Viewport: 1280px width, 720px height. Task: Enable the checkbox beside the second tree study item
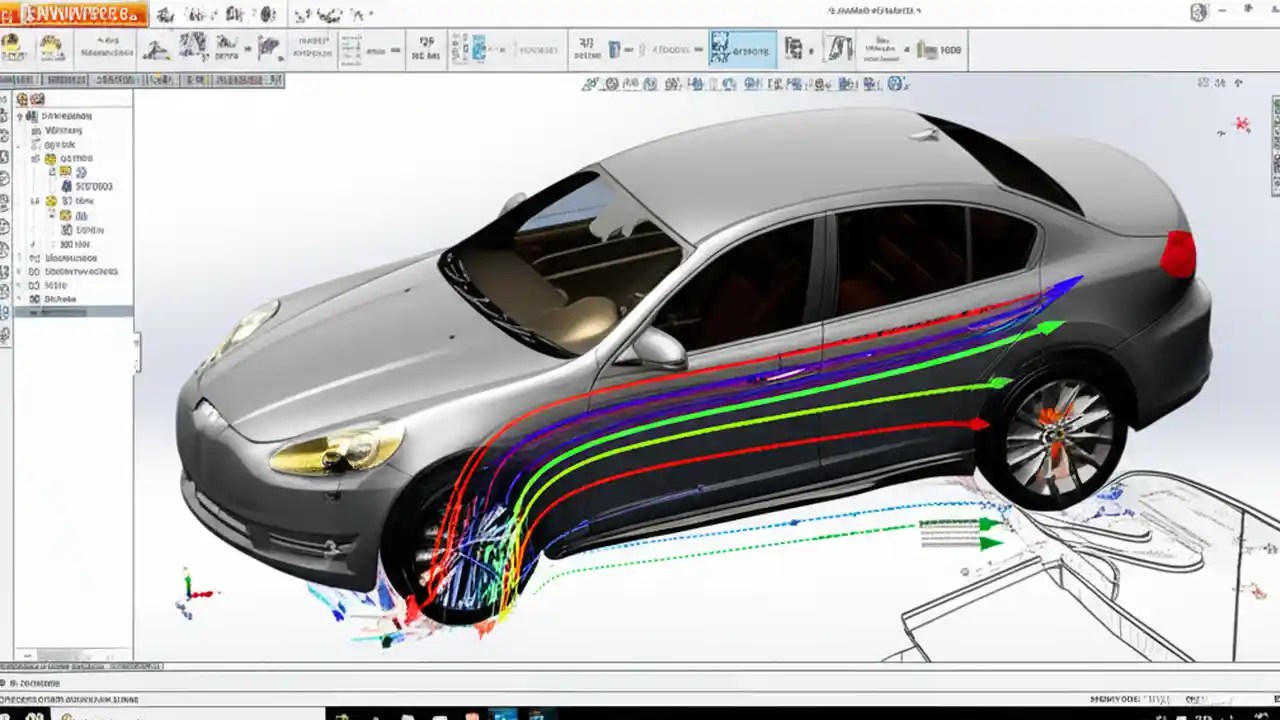point(34,129)
